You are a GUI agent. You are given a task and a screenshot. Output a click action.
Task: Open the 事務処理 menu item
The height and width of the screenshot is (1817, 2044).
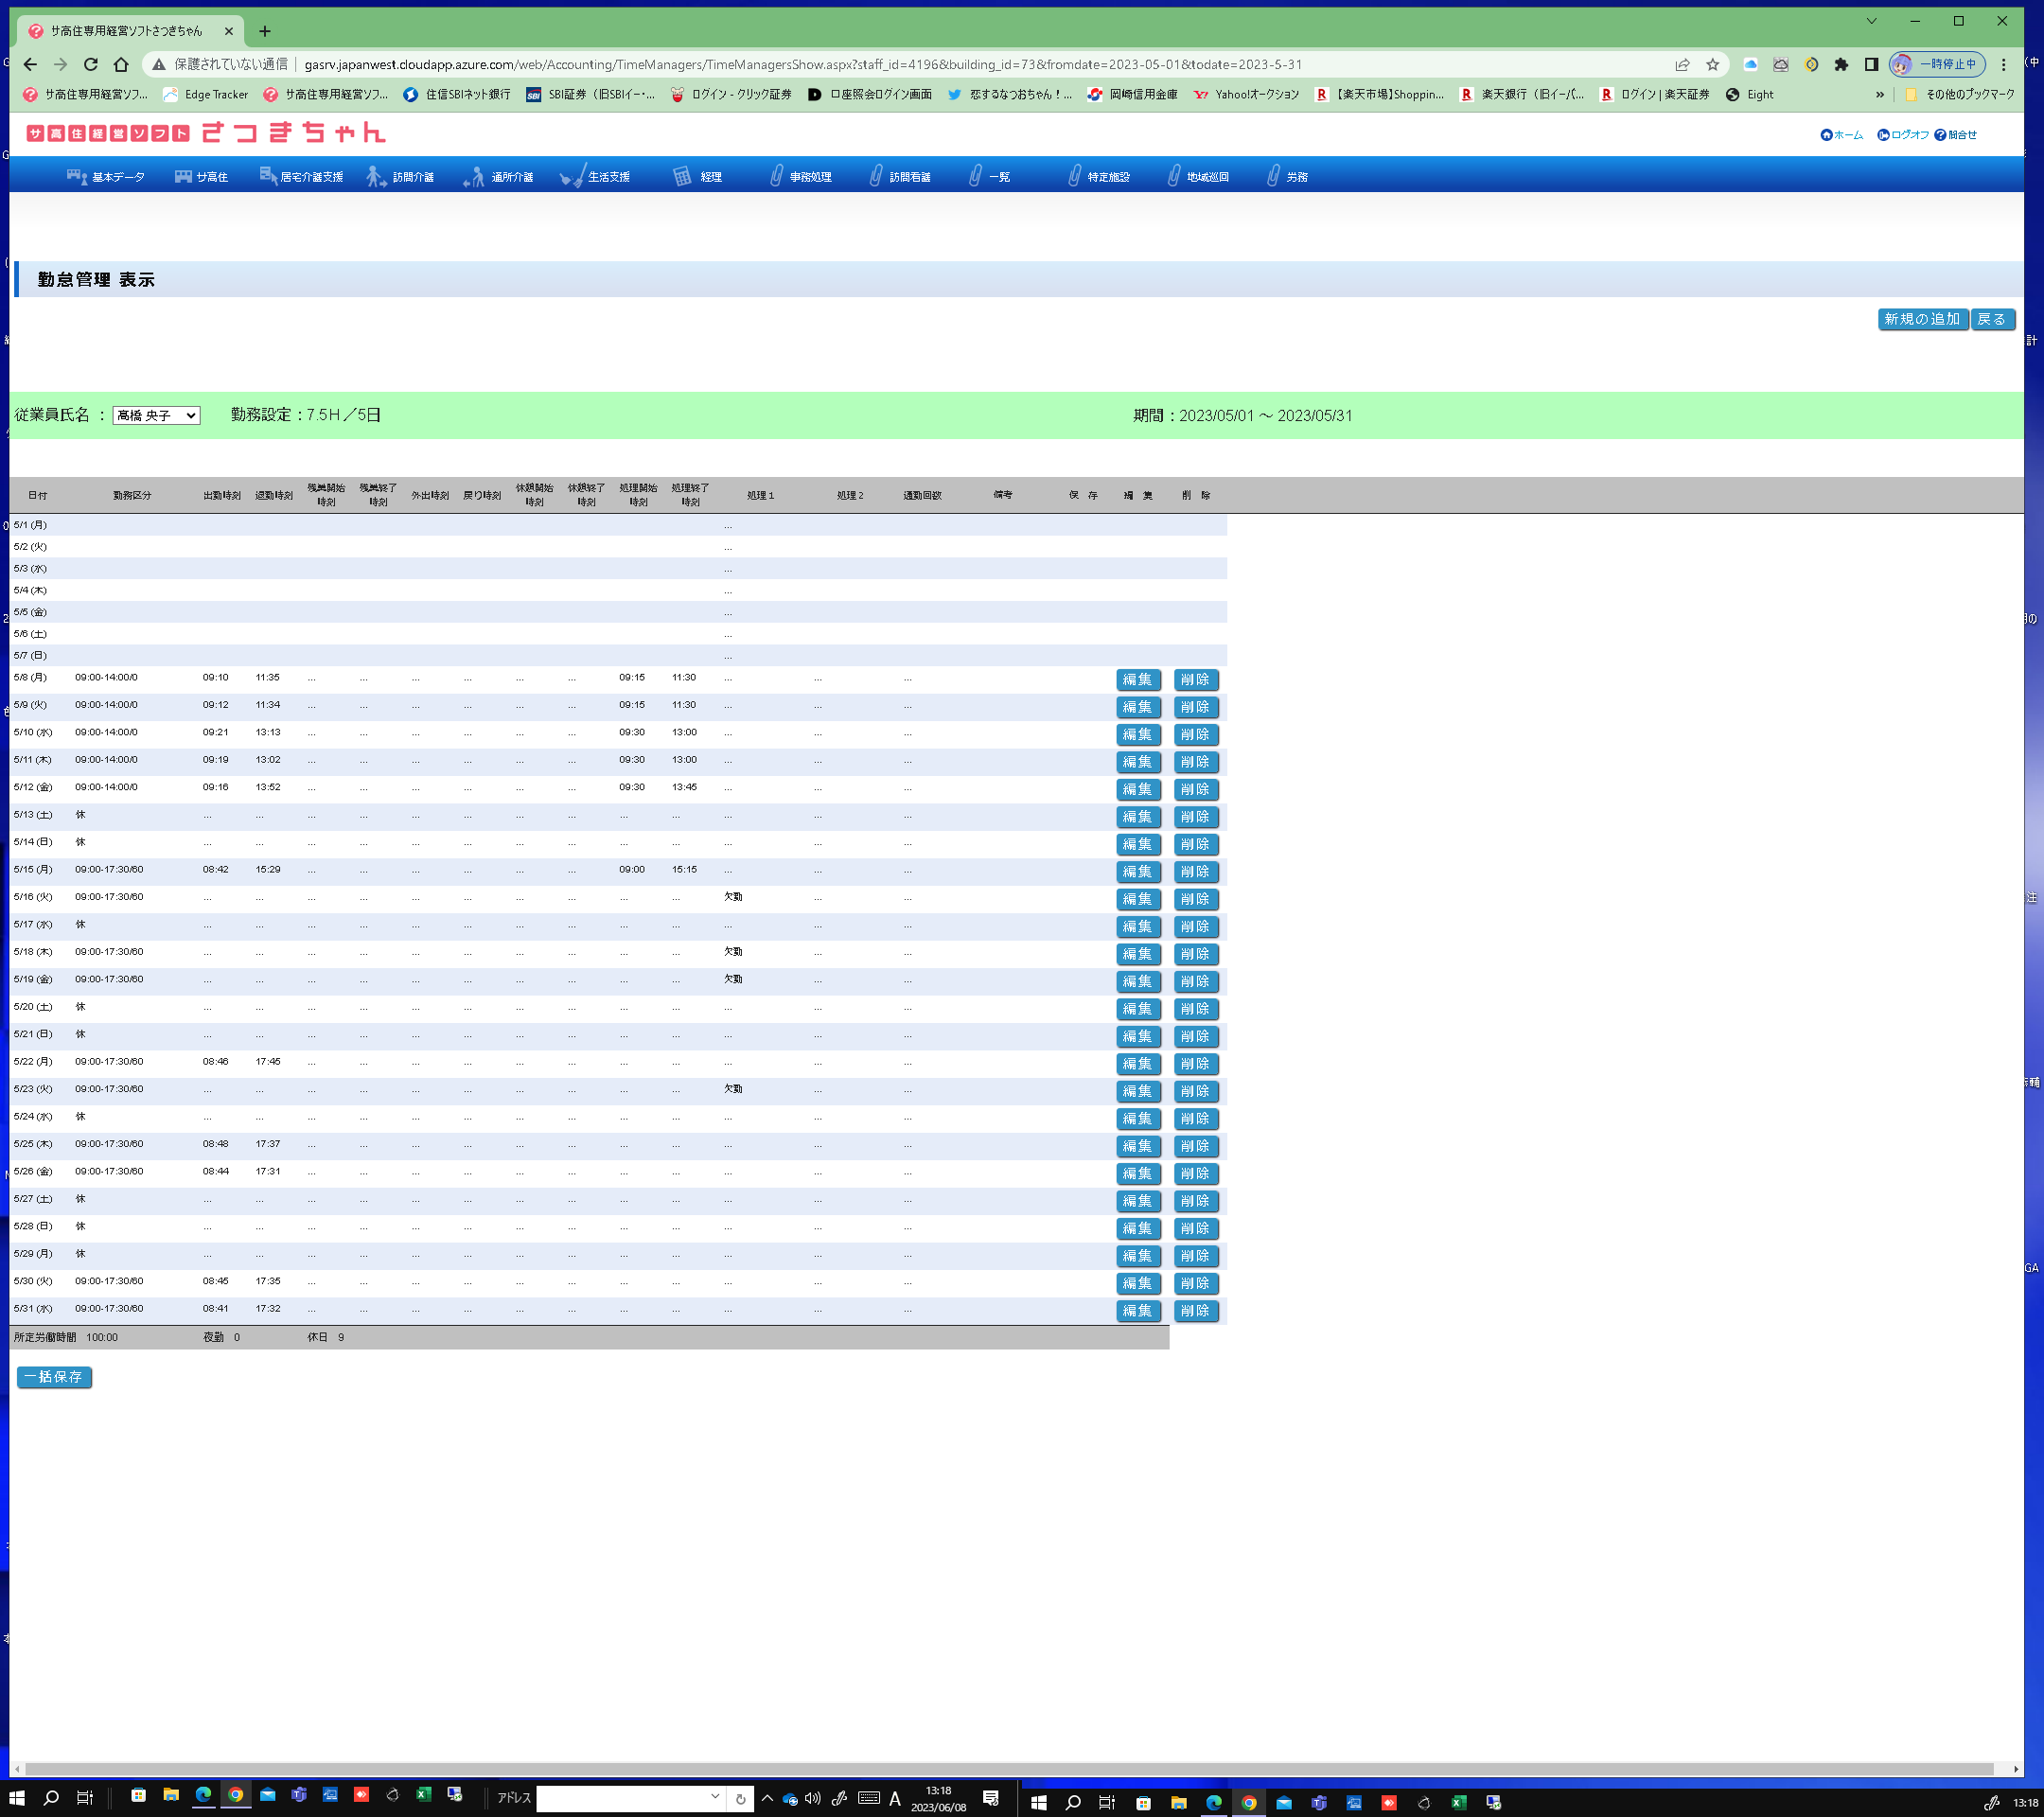(809, 177)
